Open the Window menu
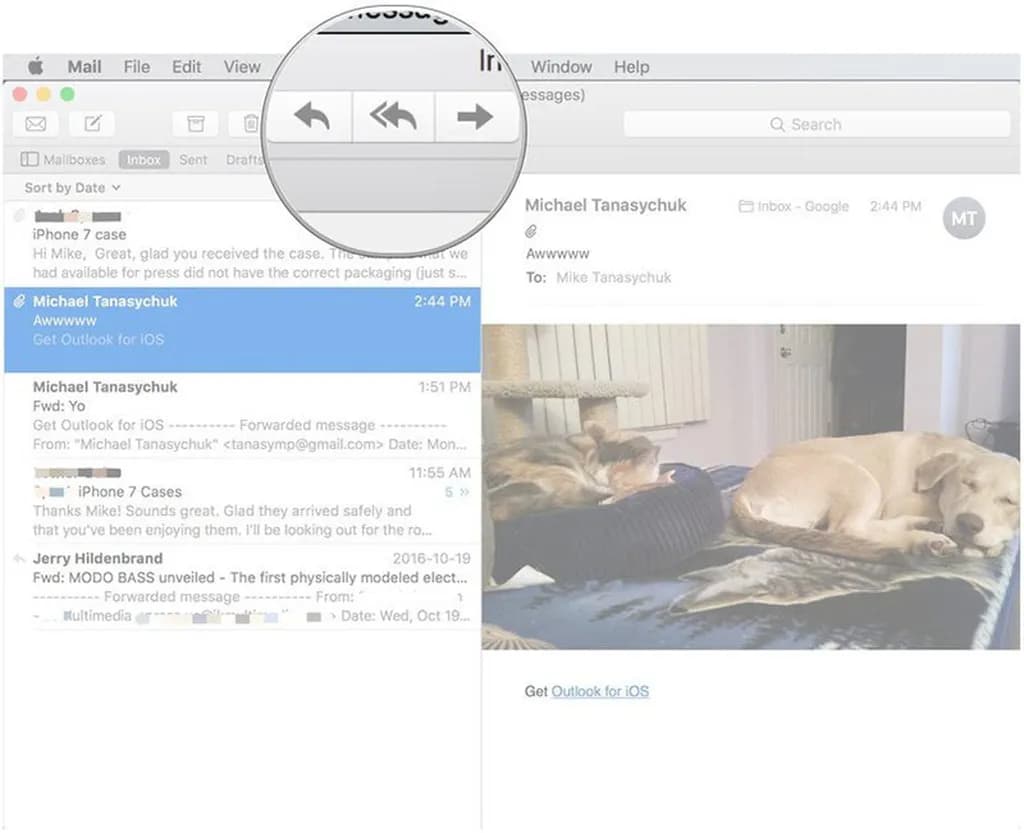Screen dimensions: 1024x833 pyautogui.click(x=561, y=67)
